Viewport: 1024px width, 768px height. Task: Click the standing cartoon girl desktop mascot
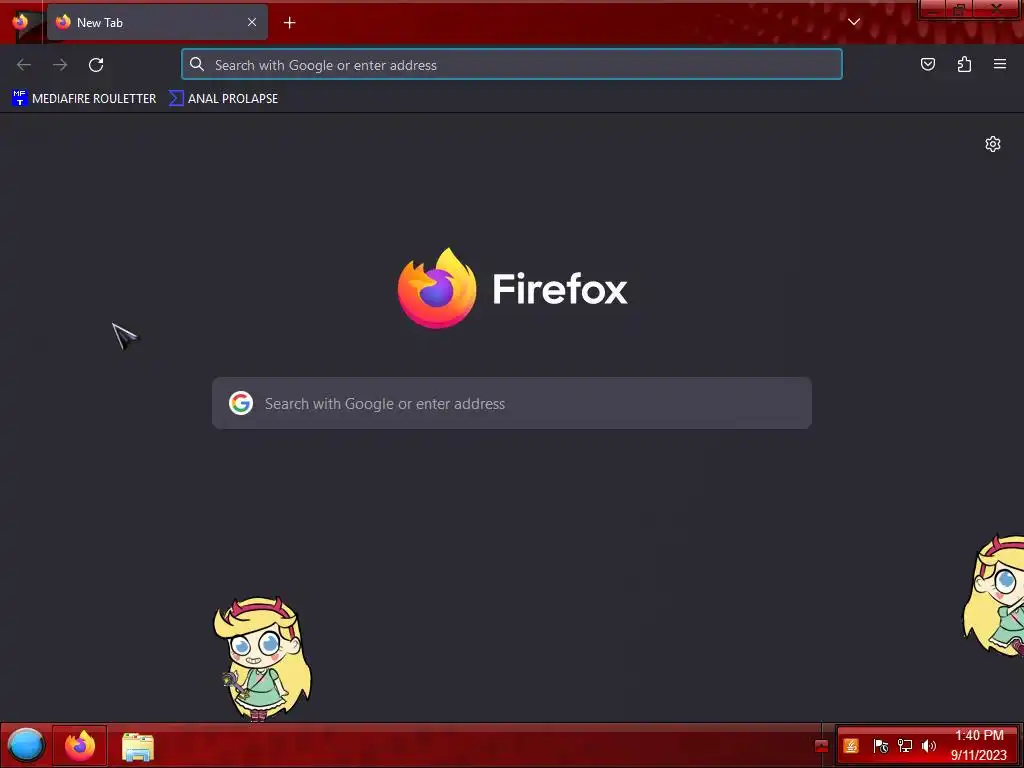263,660
